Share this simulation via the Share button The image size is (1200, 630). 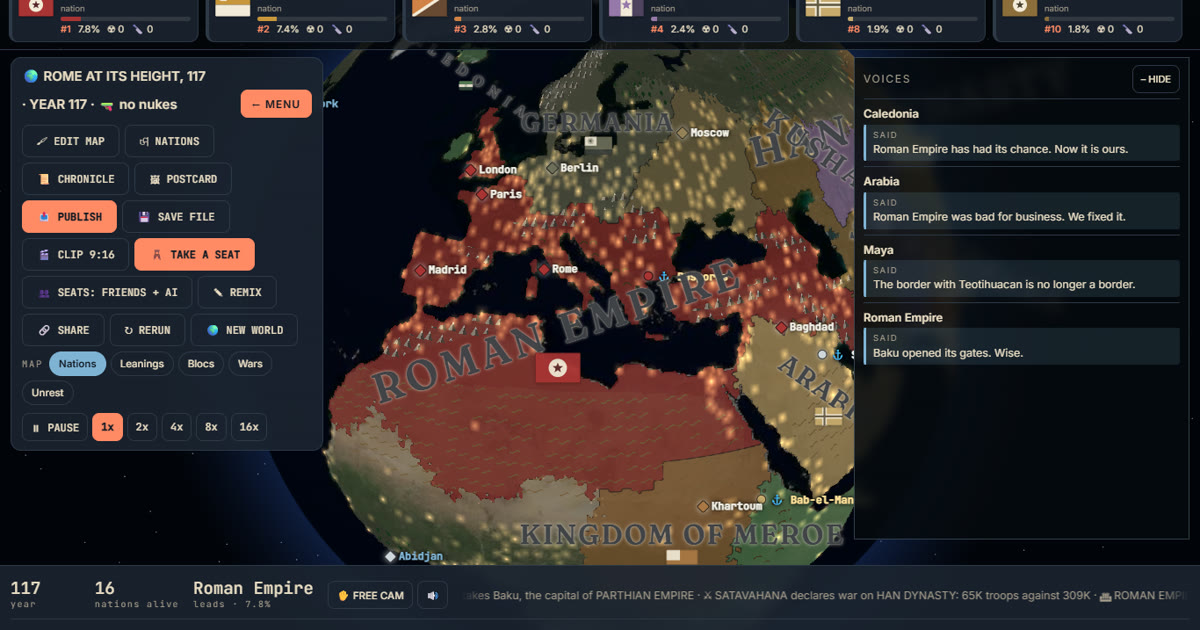point(63,330)
